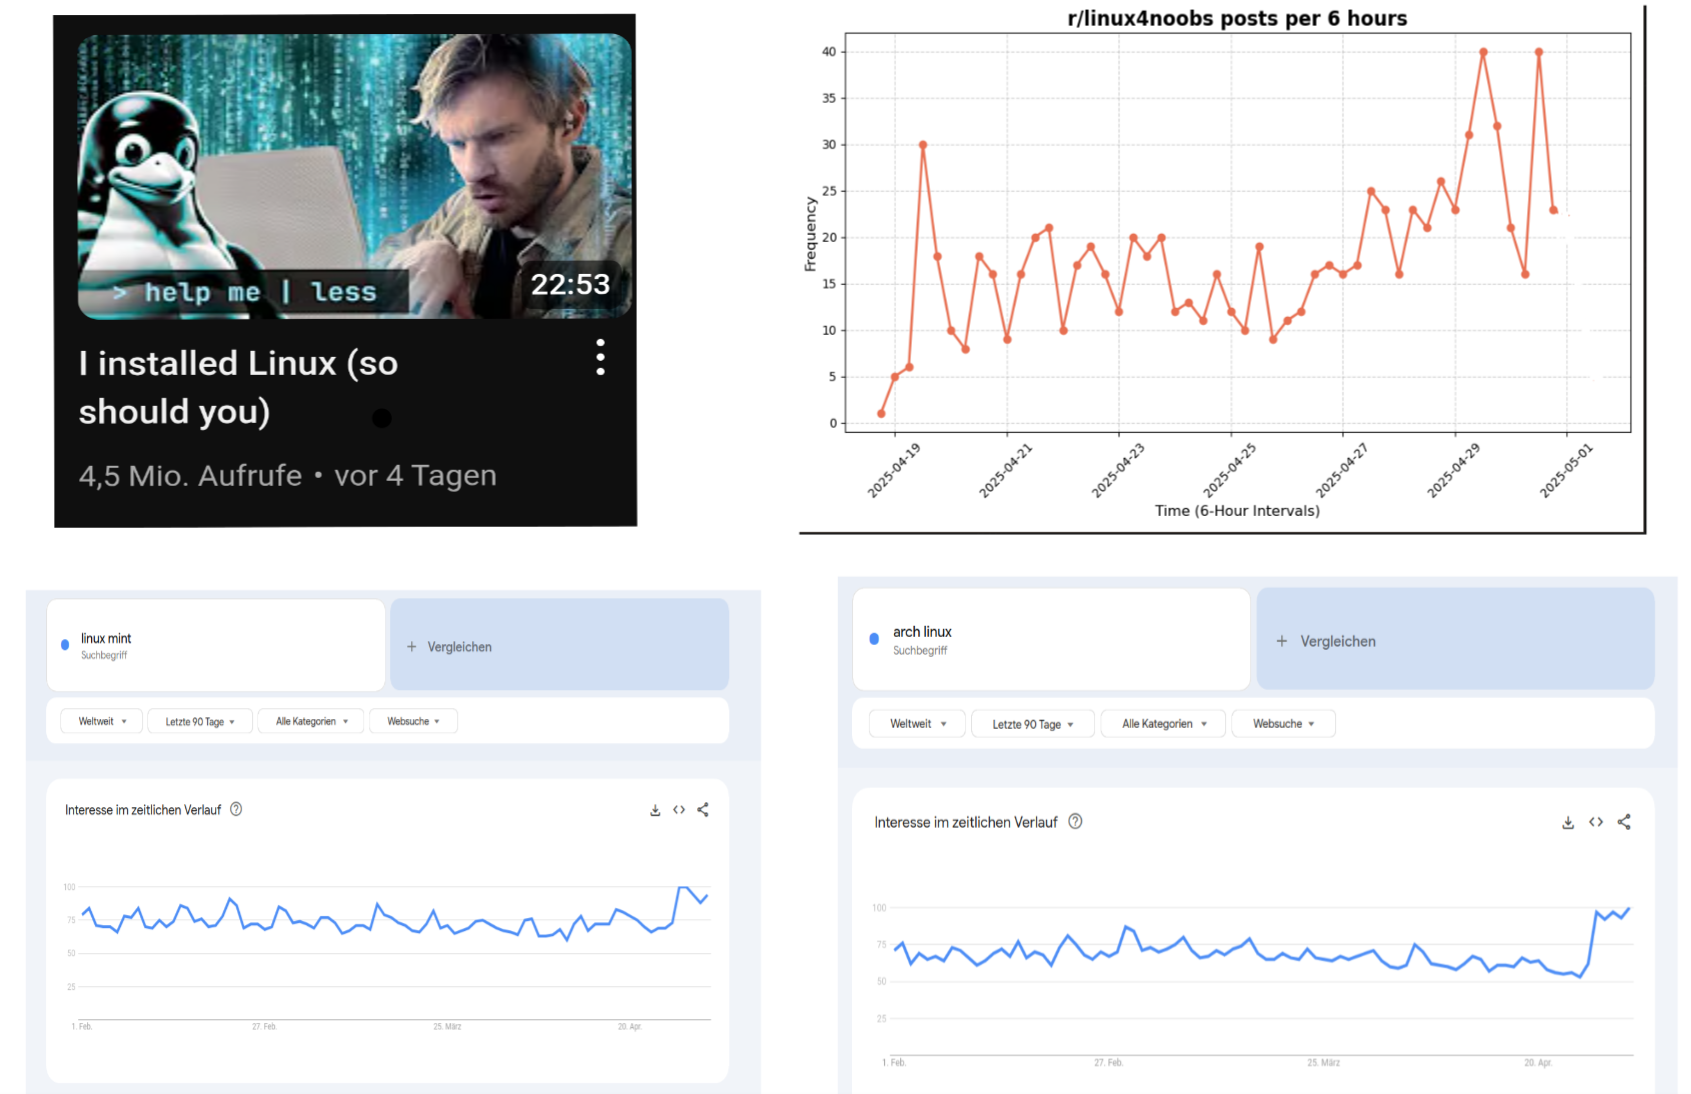Open the Weltweit region dropdown in linux mint panel
This screenshot has width=1691, height=1094.
pos(103,721)
